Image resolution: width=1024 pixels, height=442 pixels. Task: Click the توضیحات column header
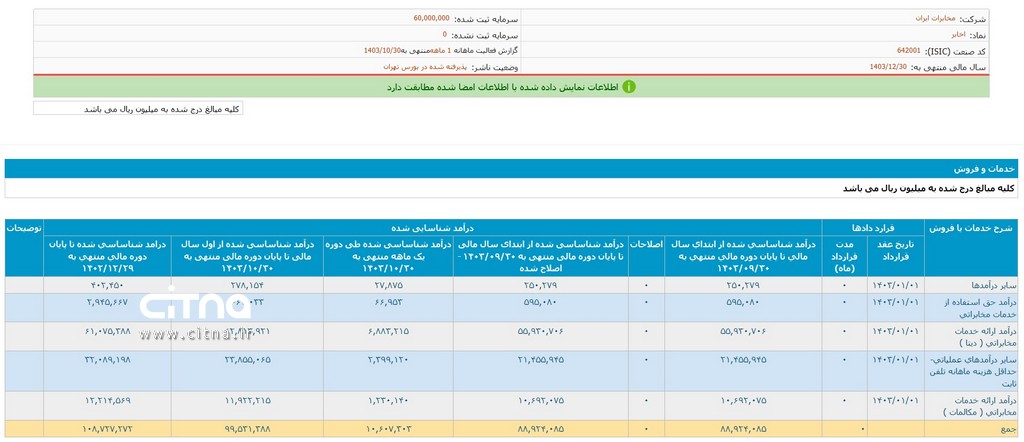[x=24, y=227]
